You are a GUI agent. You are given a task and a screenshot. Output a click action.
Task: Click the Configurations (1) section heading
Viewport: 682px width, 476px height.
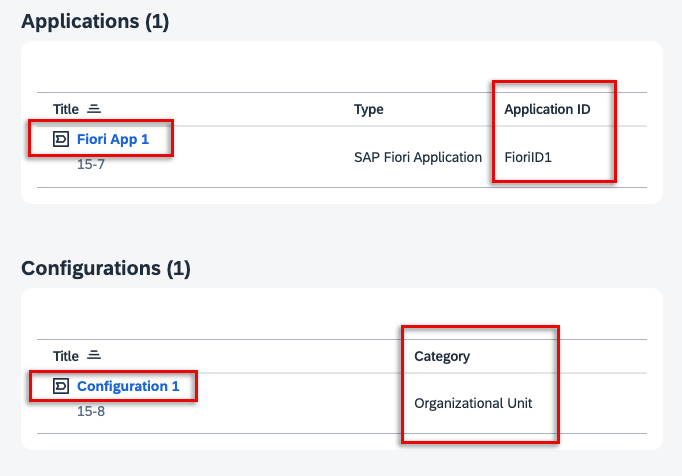(105, 268)
